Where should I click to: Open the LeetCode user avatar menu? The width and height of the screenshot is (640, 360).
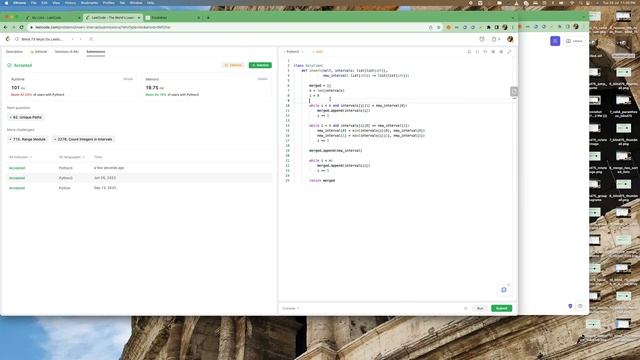coord(510,39)
